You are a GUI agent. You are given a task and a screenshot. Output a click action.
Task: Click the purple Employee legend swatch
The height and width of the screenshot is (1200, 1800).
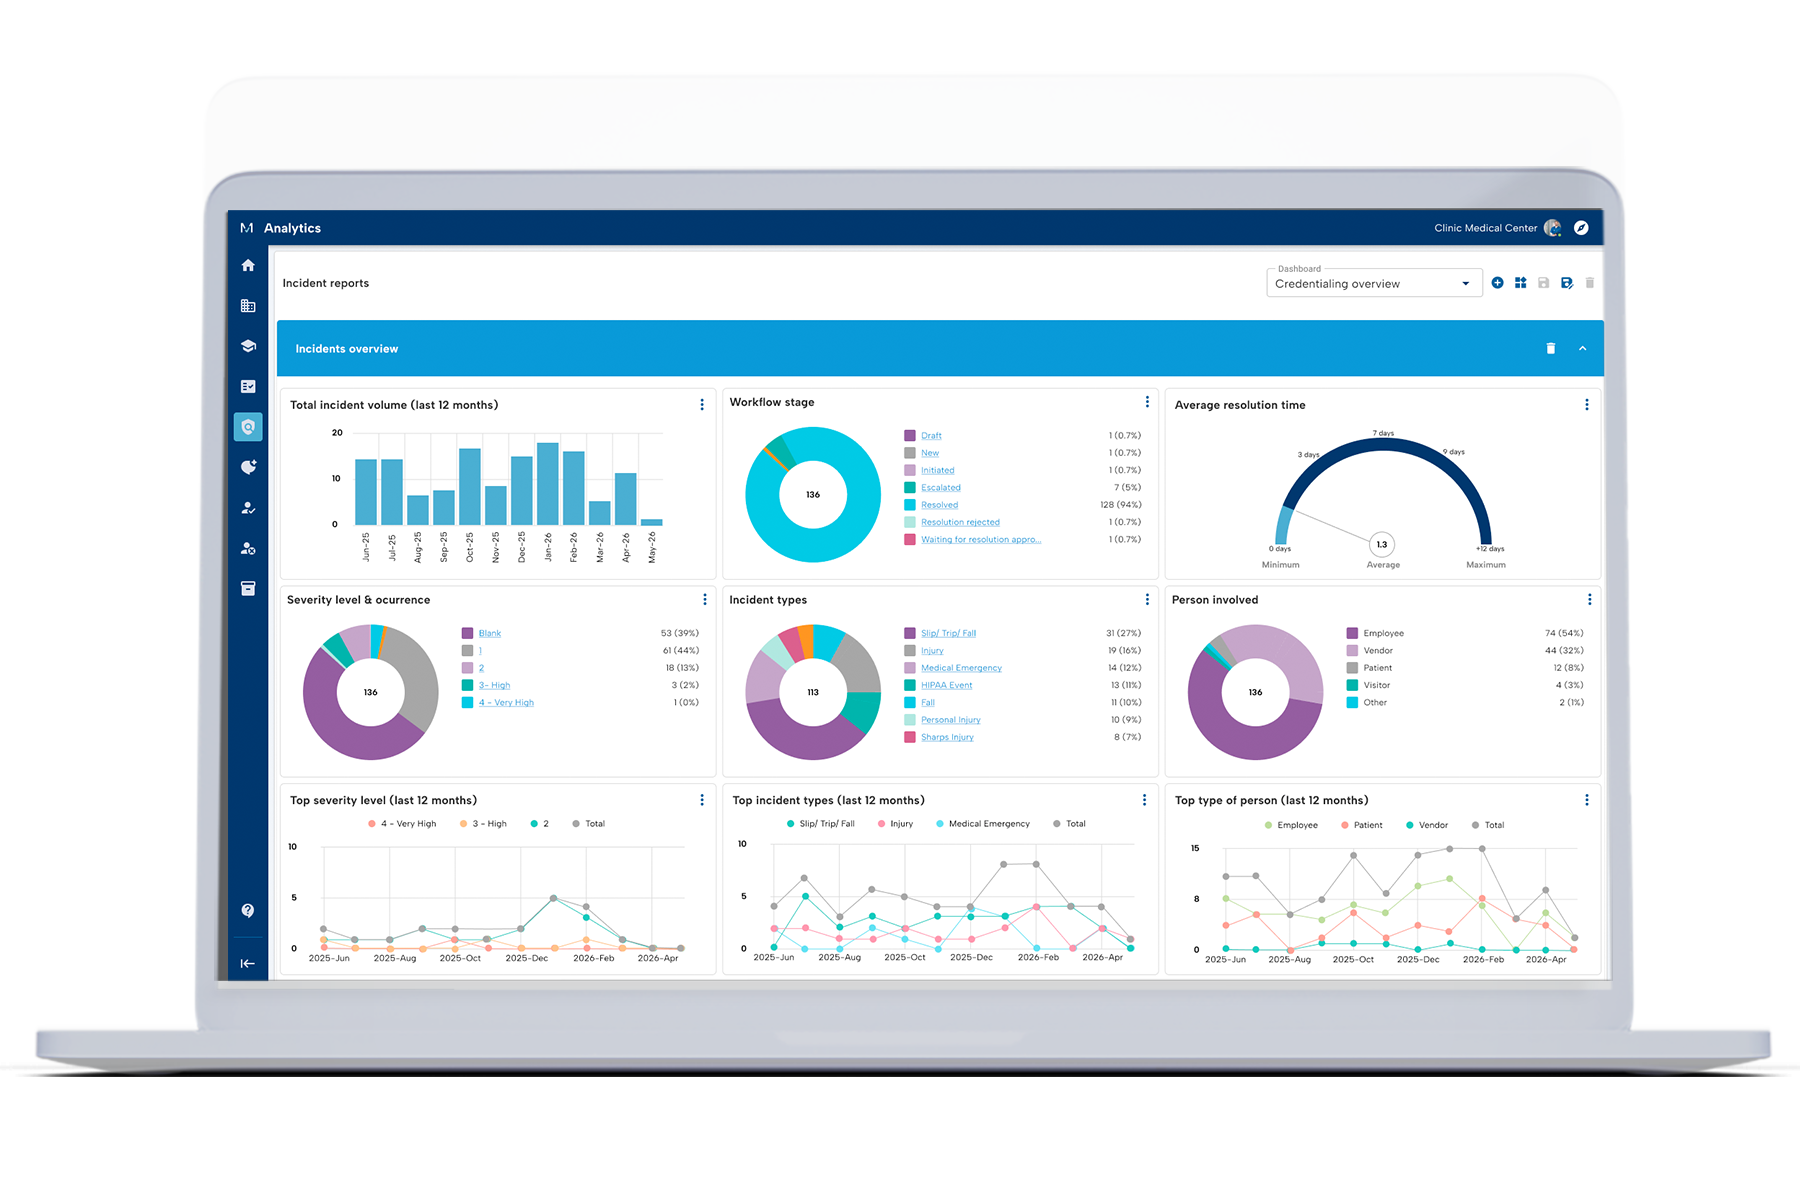[1352, 633]
